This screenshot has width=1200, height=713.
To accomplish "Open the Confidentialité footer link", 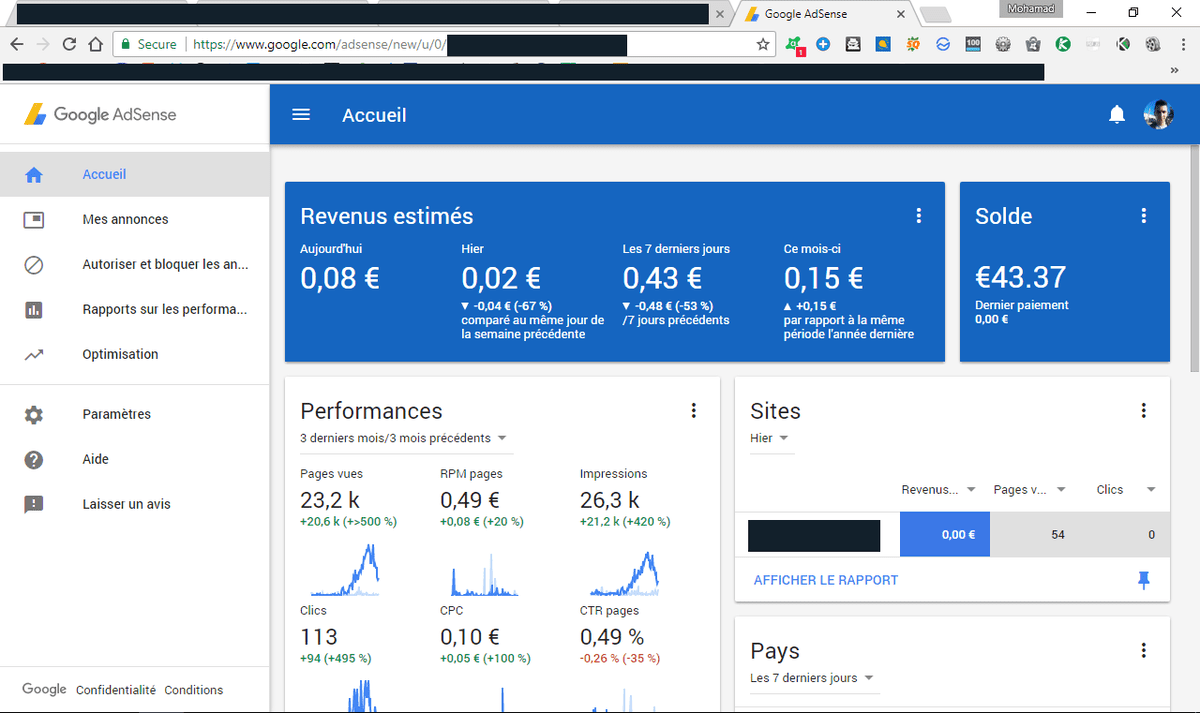I will tap(116, 690).
